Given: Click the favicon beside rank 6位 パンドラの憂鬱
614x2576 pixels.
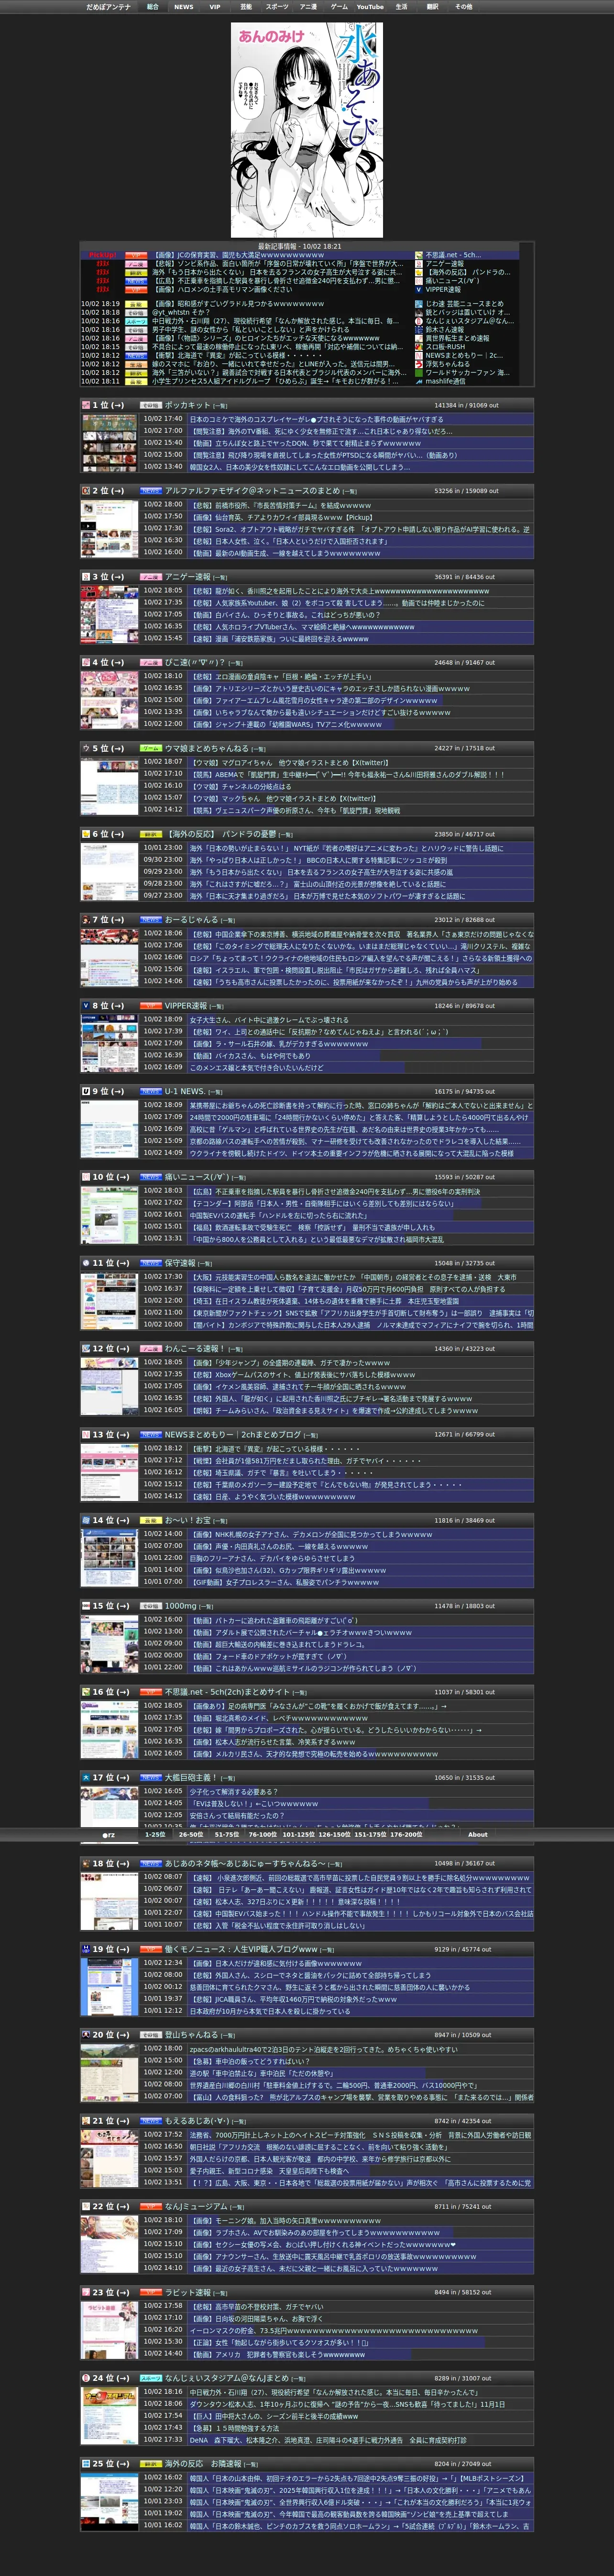Looking at the screenshot, I should point(86,834).
